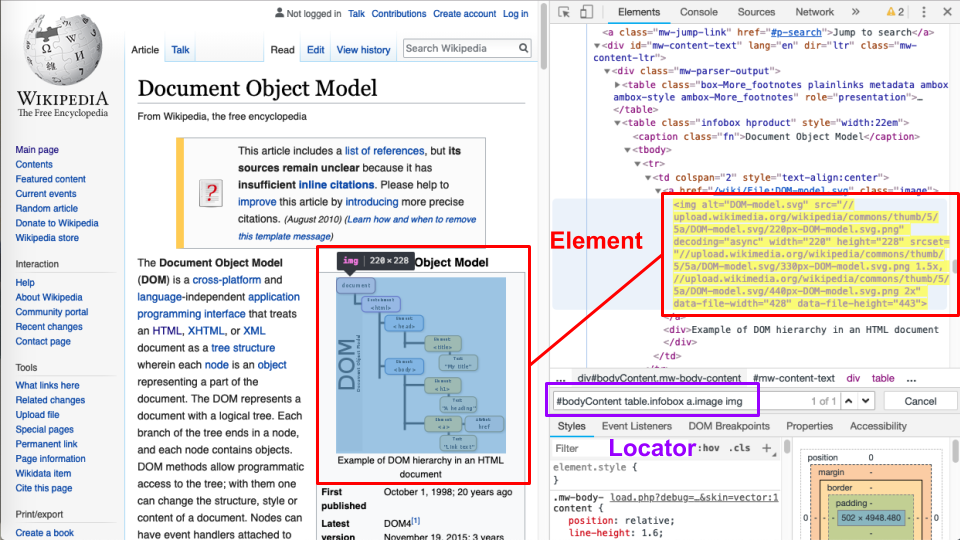Select the #mw-content-text breadcrumb
The width and height of the screenshot is (960, 540).
click(x=793, y=378)
